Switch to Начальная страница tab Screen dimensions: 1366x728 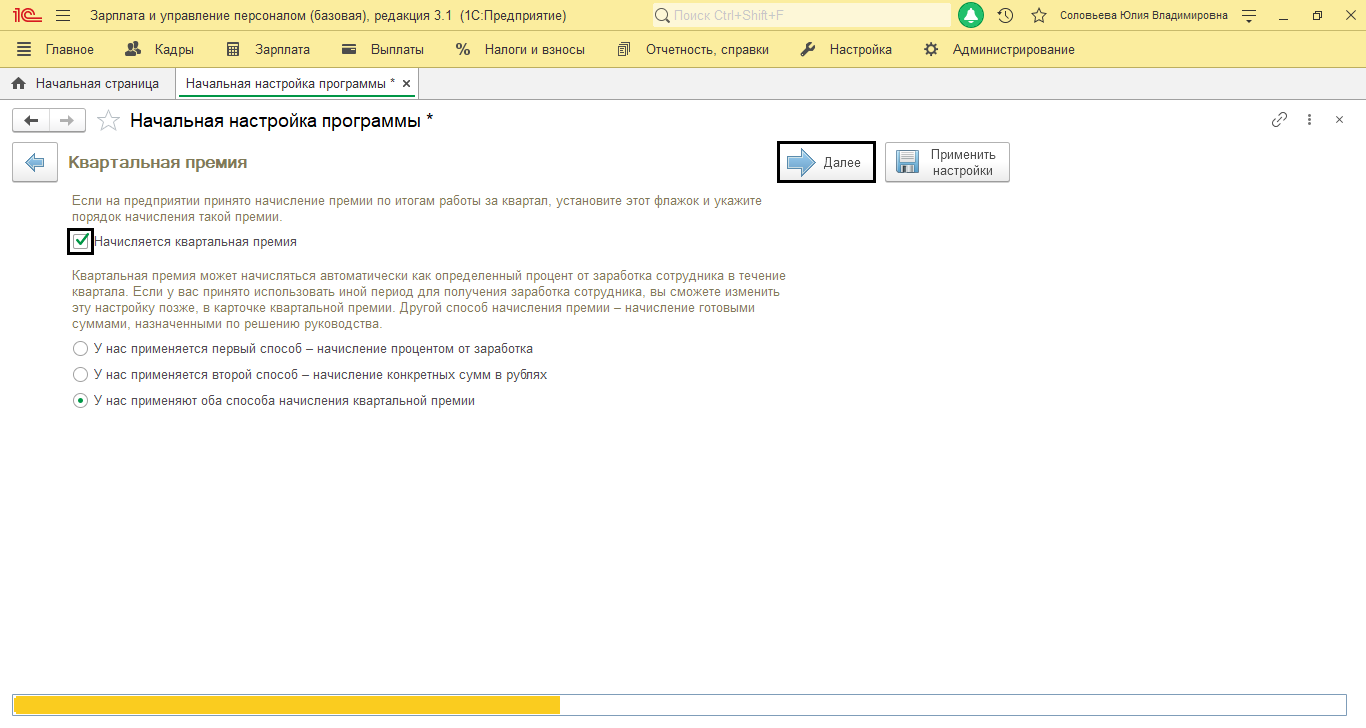pos(86,83)
